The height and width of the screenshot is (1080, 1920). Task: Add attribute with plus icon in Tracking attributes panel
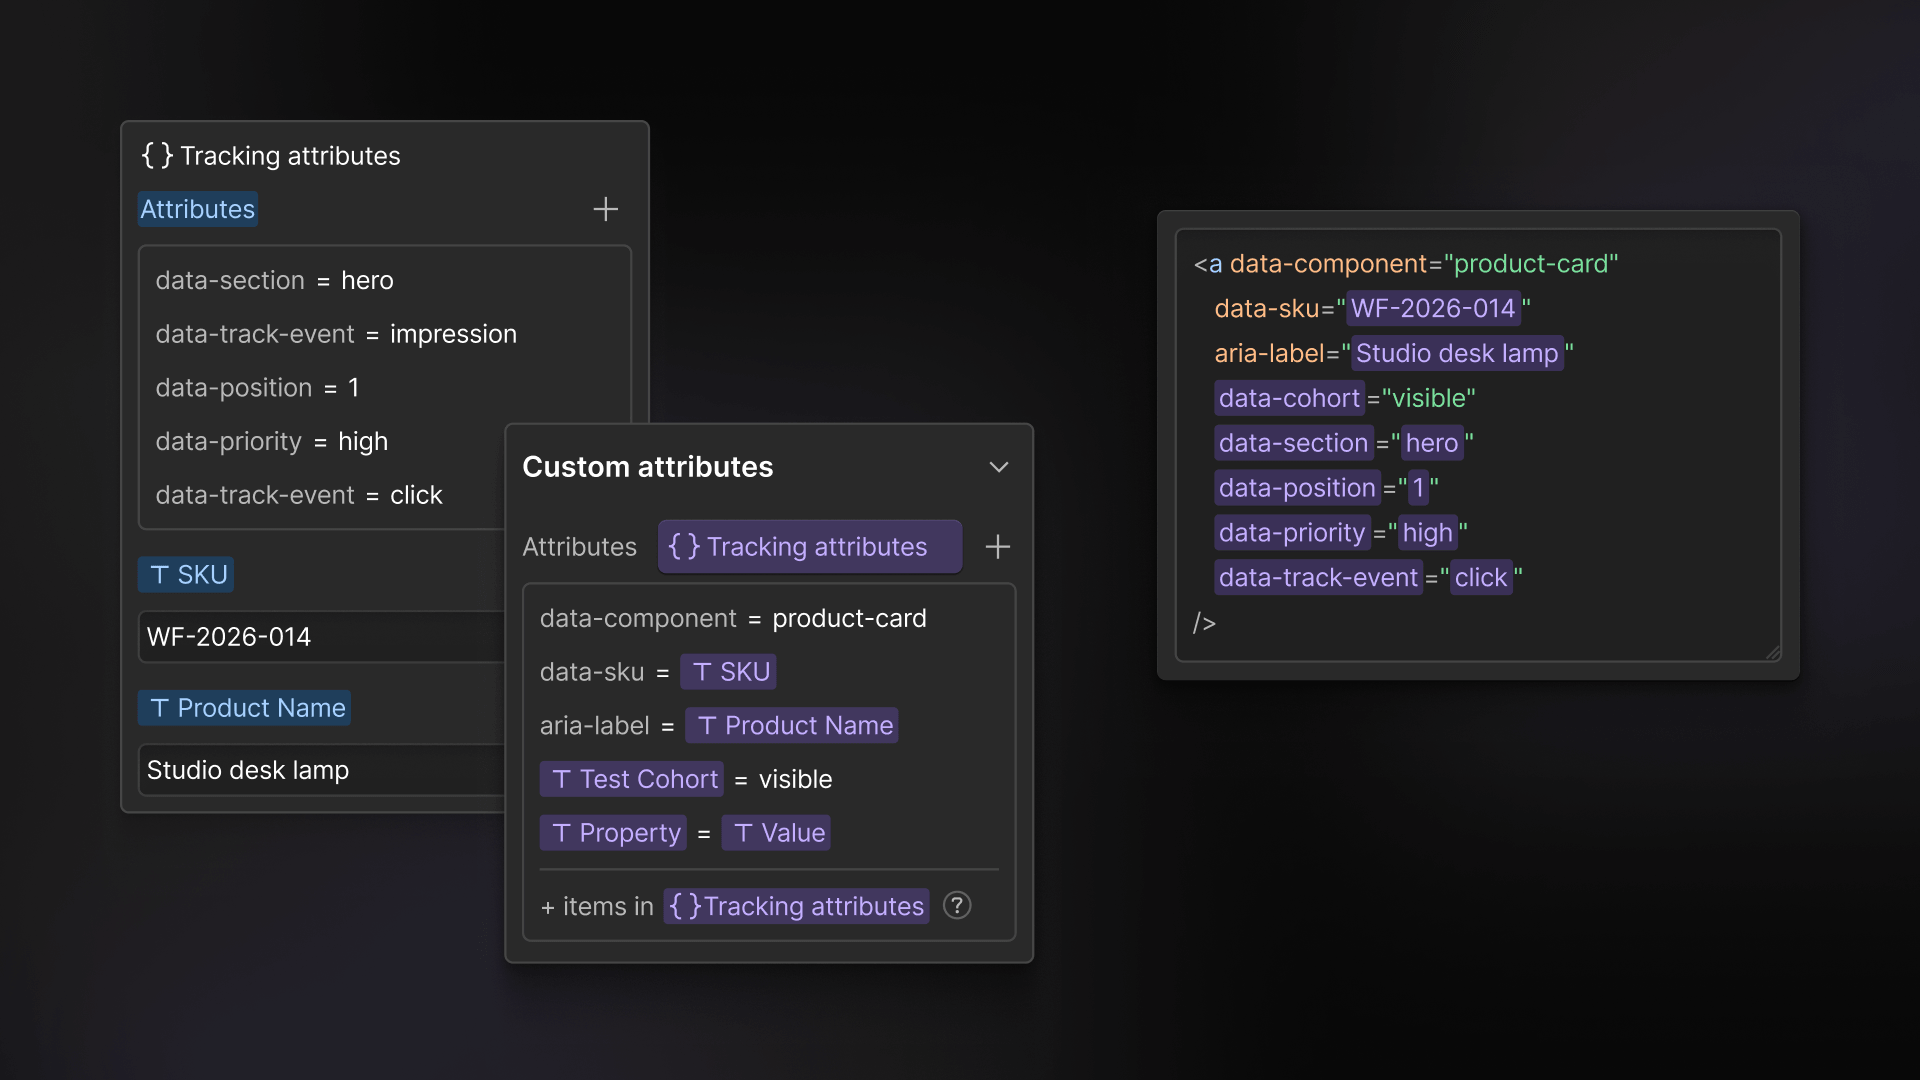[x=605, y=209]
